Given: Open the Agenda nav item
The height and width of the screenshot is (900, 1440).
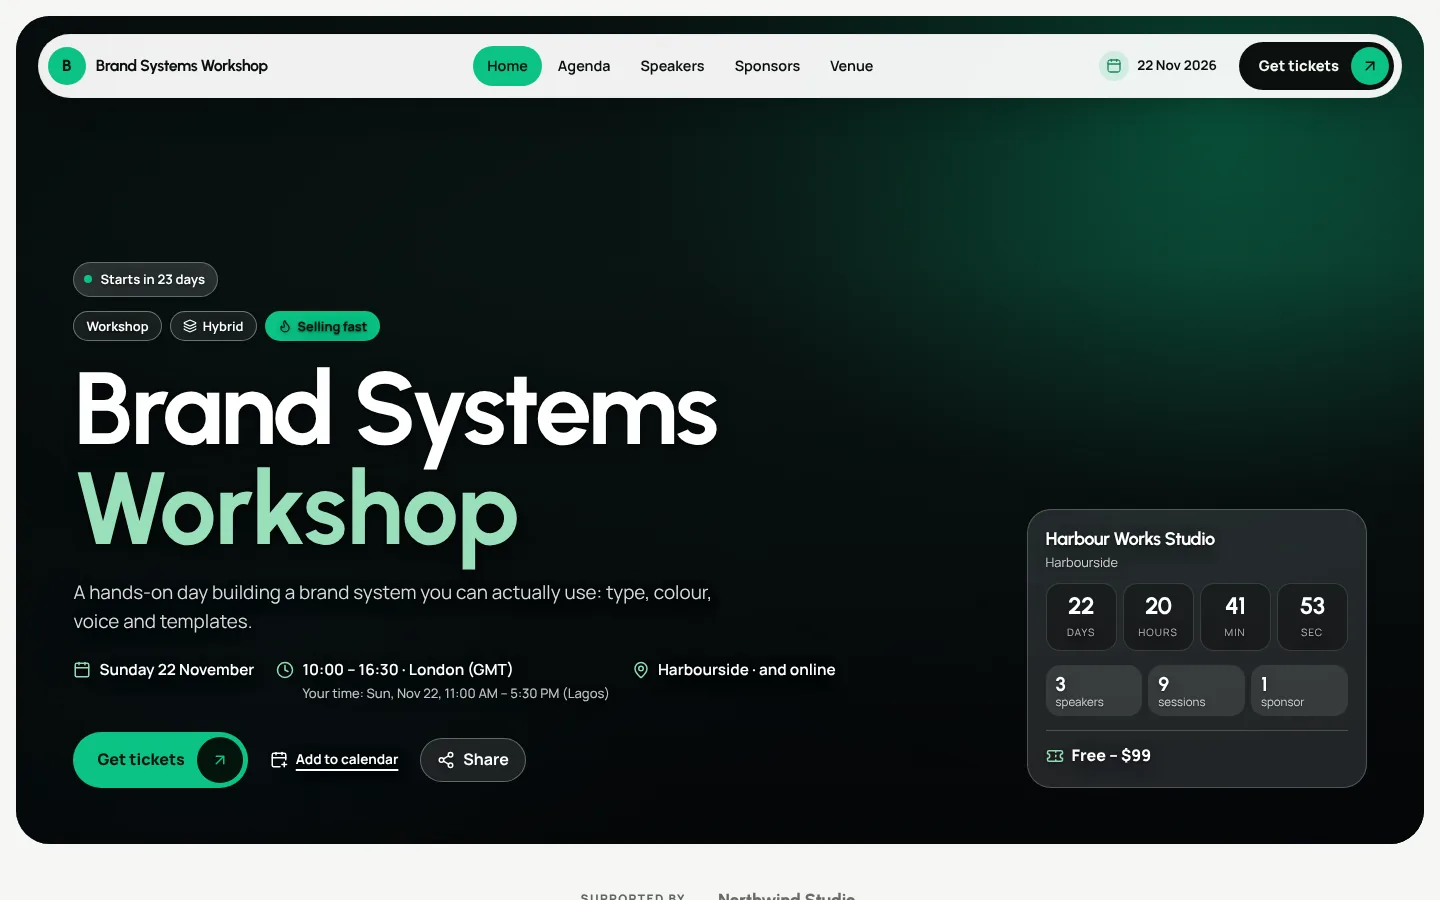Looking at the screenshot, I should (x=584, y=66).
